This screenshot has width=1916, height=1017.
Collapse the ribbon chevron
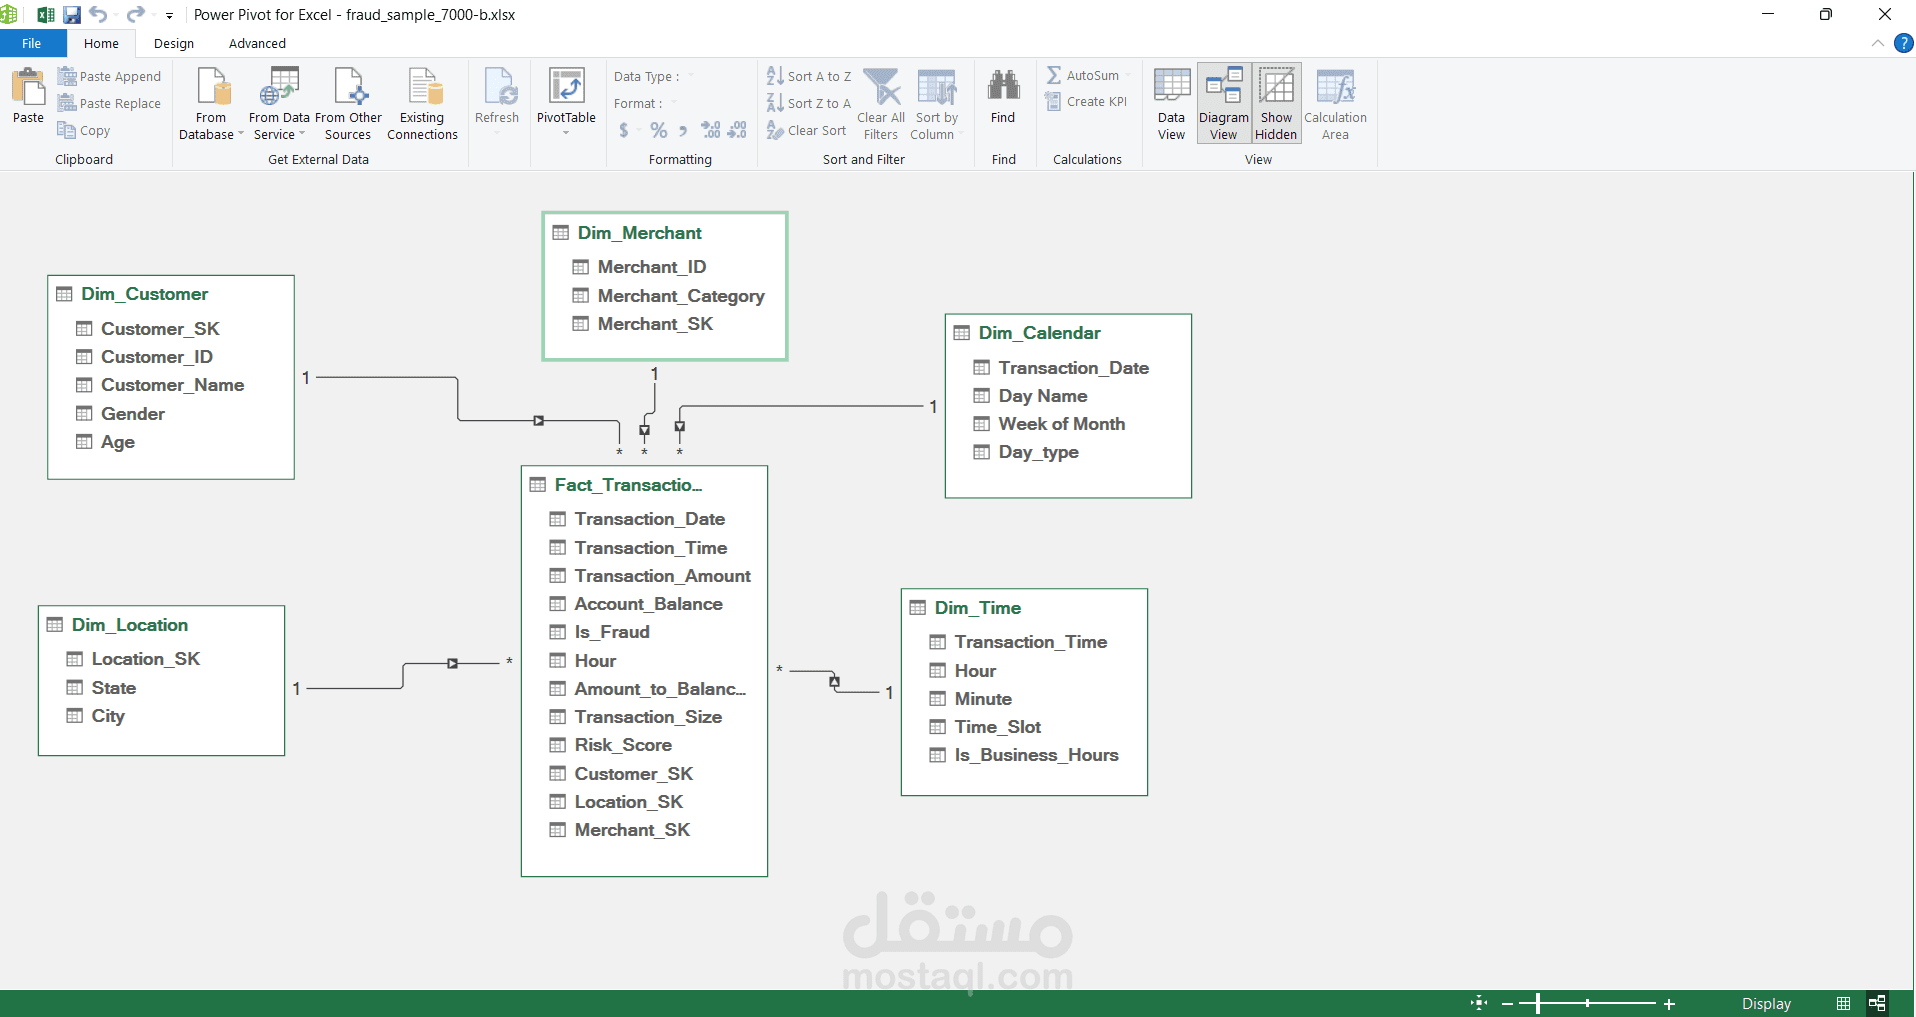(1878, 43)
